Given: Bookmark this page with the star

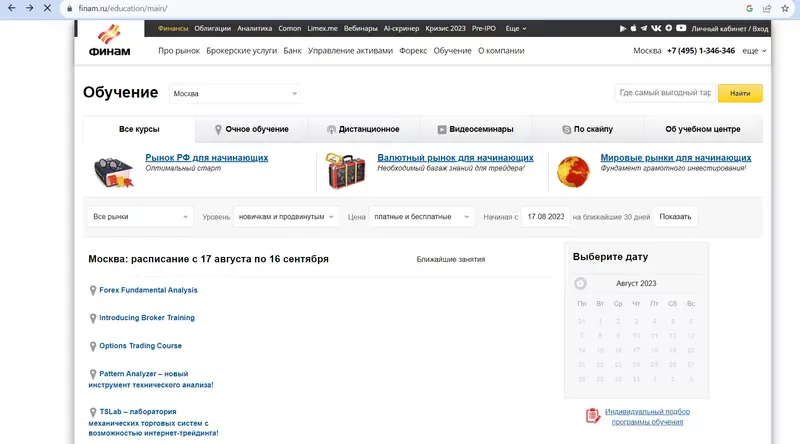Looking at the screenshot, I should [x=785, y=8].
